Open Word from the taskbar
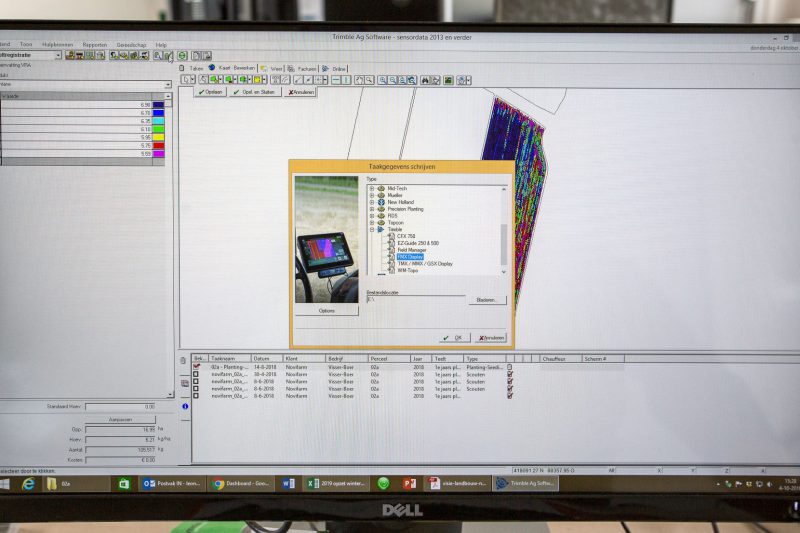Screen dimensions: 800x533 point(288,484)
